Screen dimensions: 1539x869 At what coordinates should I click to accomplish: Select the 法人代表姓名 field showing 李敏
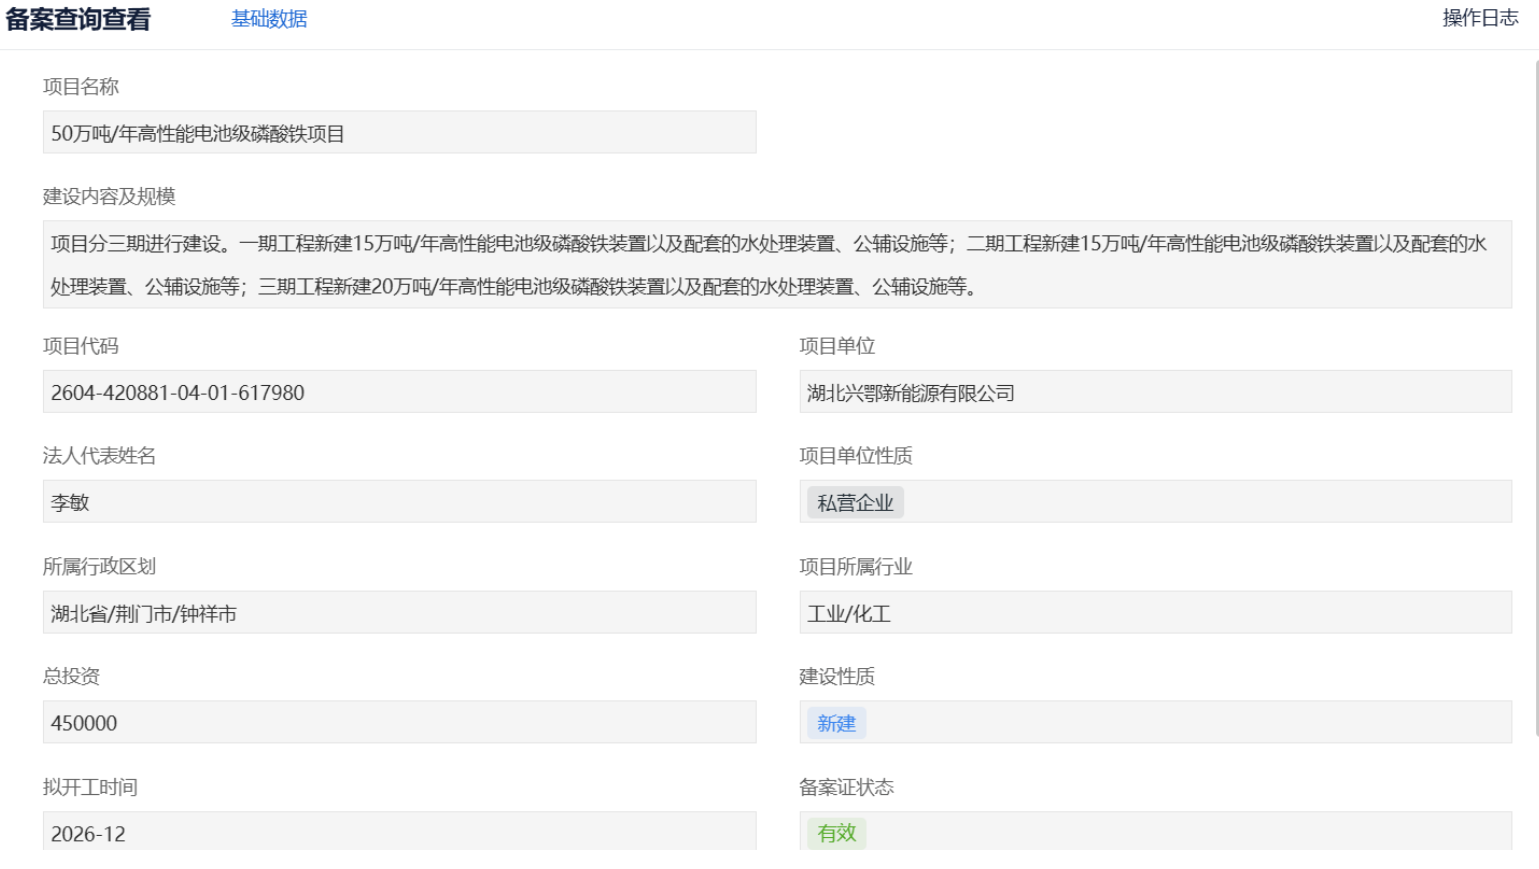[x=398, y=502]
